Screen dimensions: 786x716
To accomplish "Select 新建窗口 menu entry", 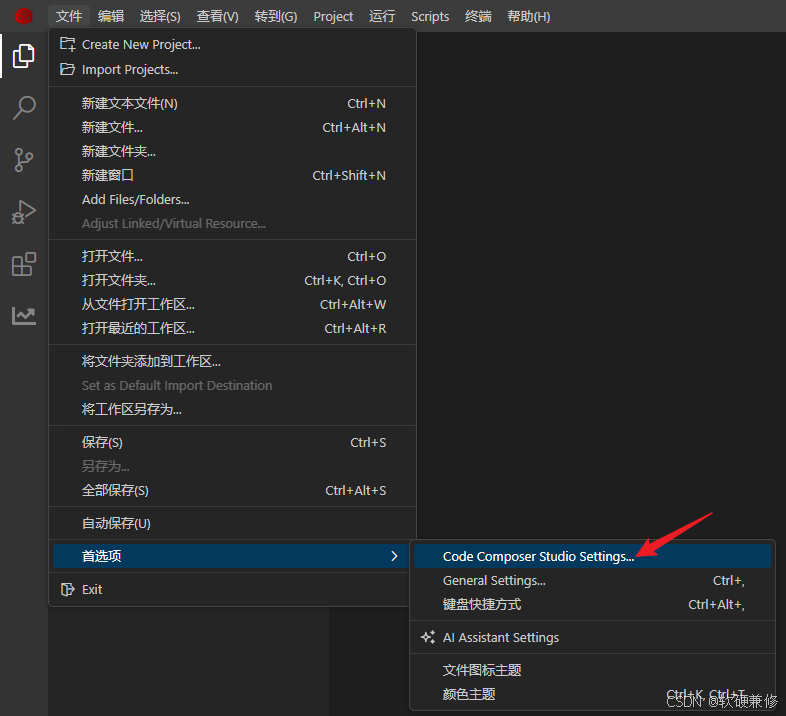I will (233, 175).
